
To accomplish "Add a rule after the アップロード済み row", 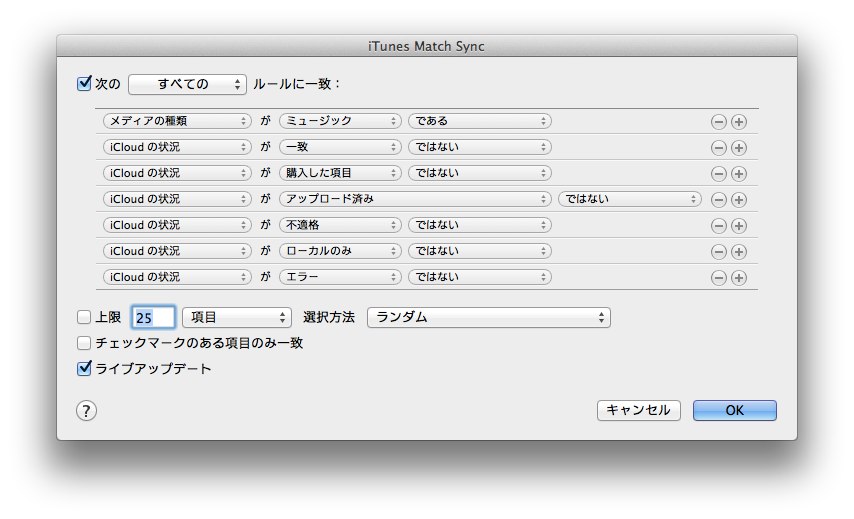I will click(739, 200).
